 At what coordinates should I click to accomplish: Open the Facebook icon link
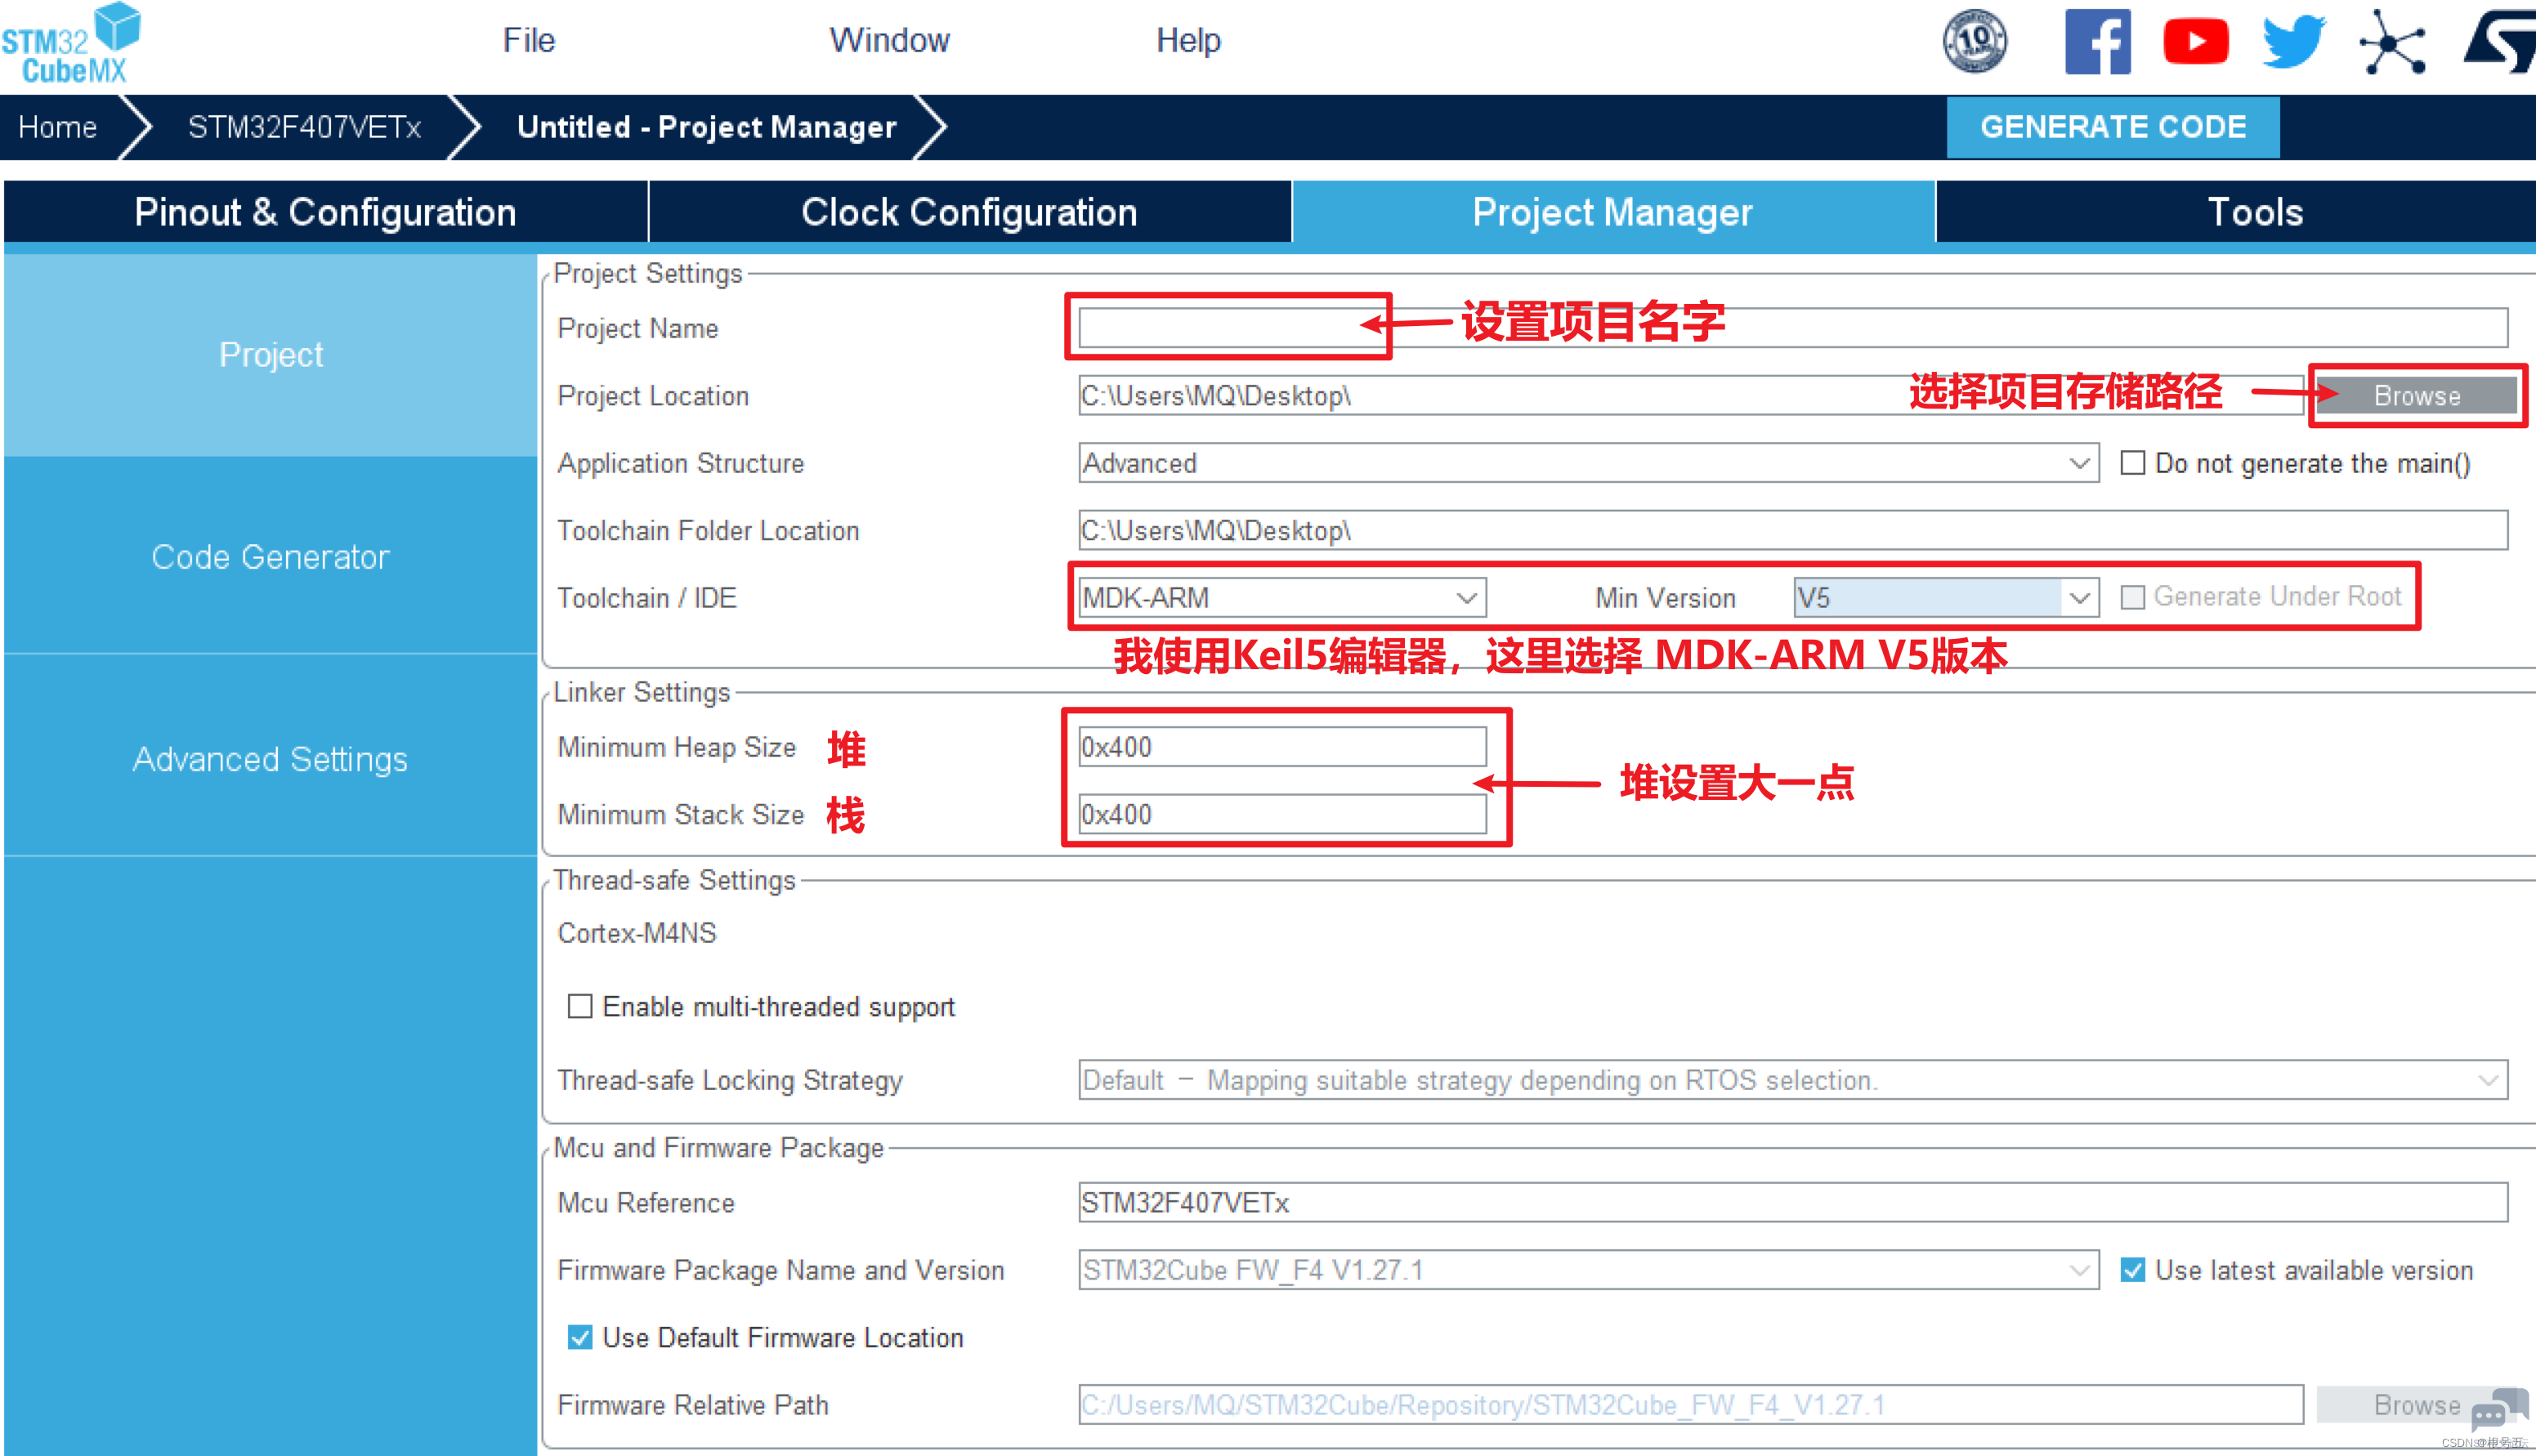(x=2097, y=41)
